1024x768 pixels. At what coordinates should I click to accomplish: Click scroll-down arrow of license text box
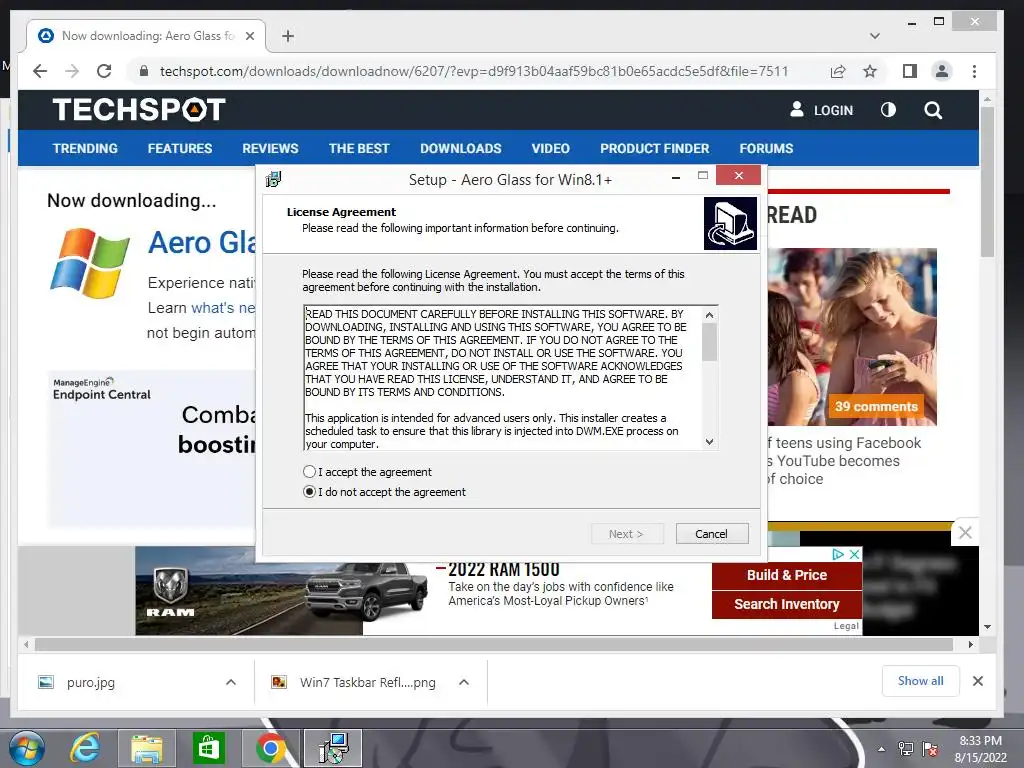point(710,441)
